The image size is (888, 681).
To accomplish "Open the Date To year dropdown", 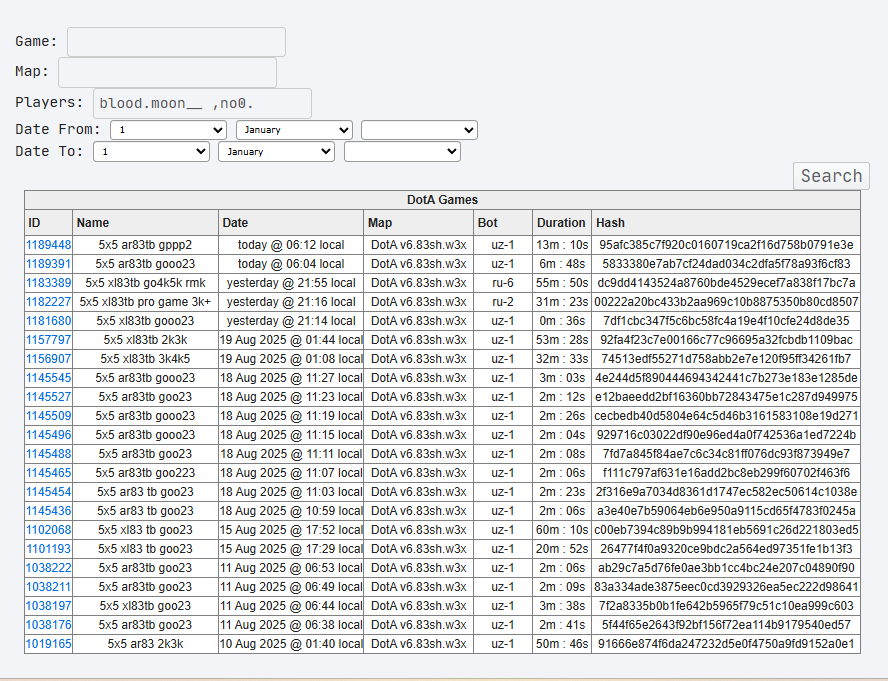I will coord(402,152).
